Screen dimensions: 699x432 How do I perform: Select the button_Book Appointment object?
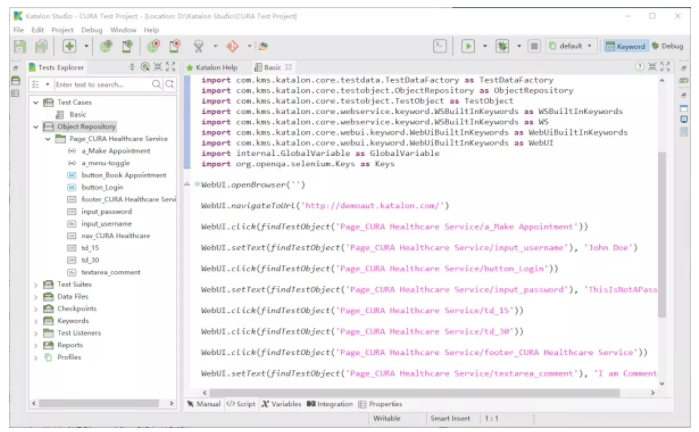coord(124,175)
